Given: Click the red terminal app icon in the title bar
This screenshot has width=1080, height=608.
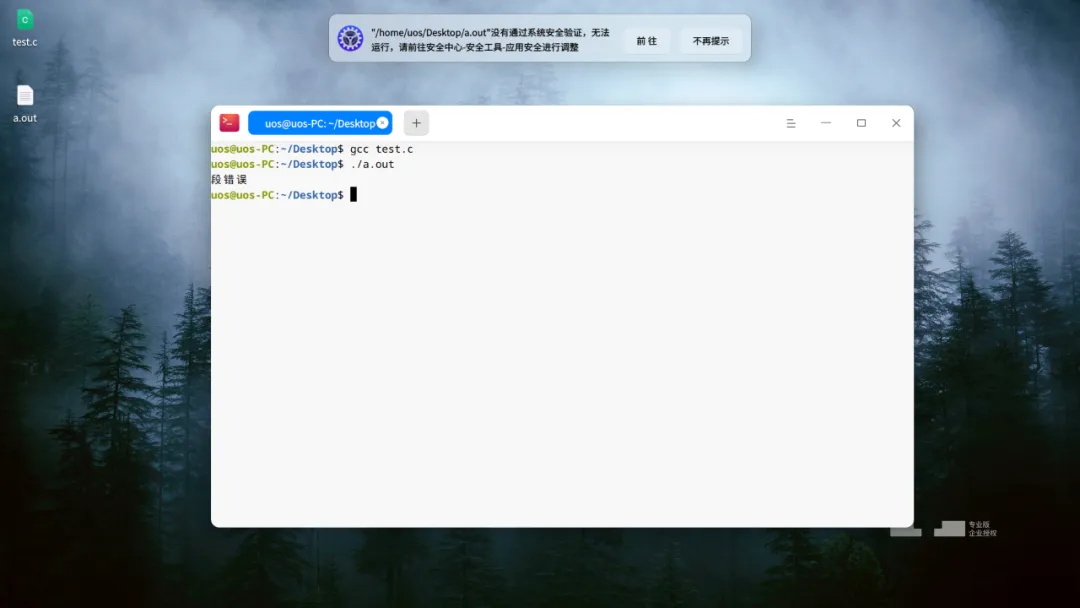Looking at the screenshot, I should [x=229, y=123].
